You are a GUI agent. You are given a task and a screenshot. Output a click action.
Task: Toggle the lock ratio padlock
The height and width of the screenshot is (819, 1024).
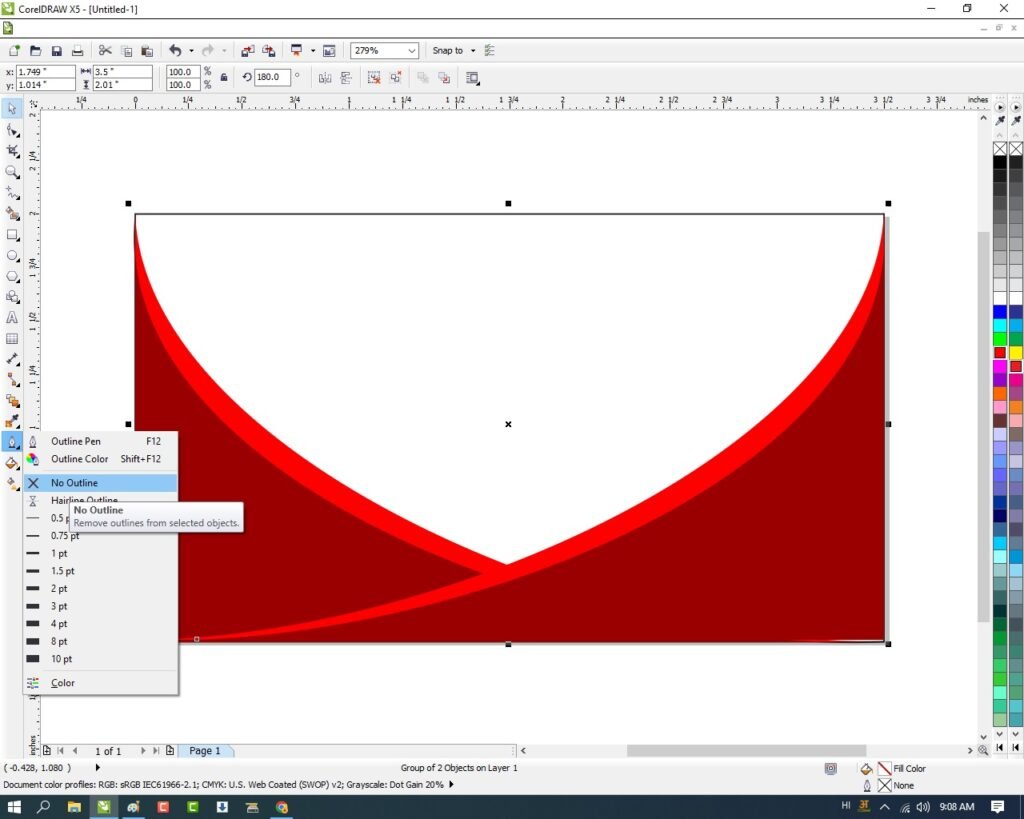pos(224,78)
